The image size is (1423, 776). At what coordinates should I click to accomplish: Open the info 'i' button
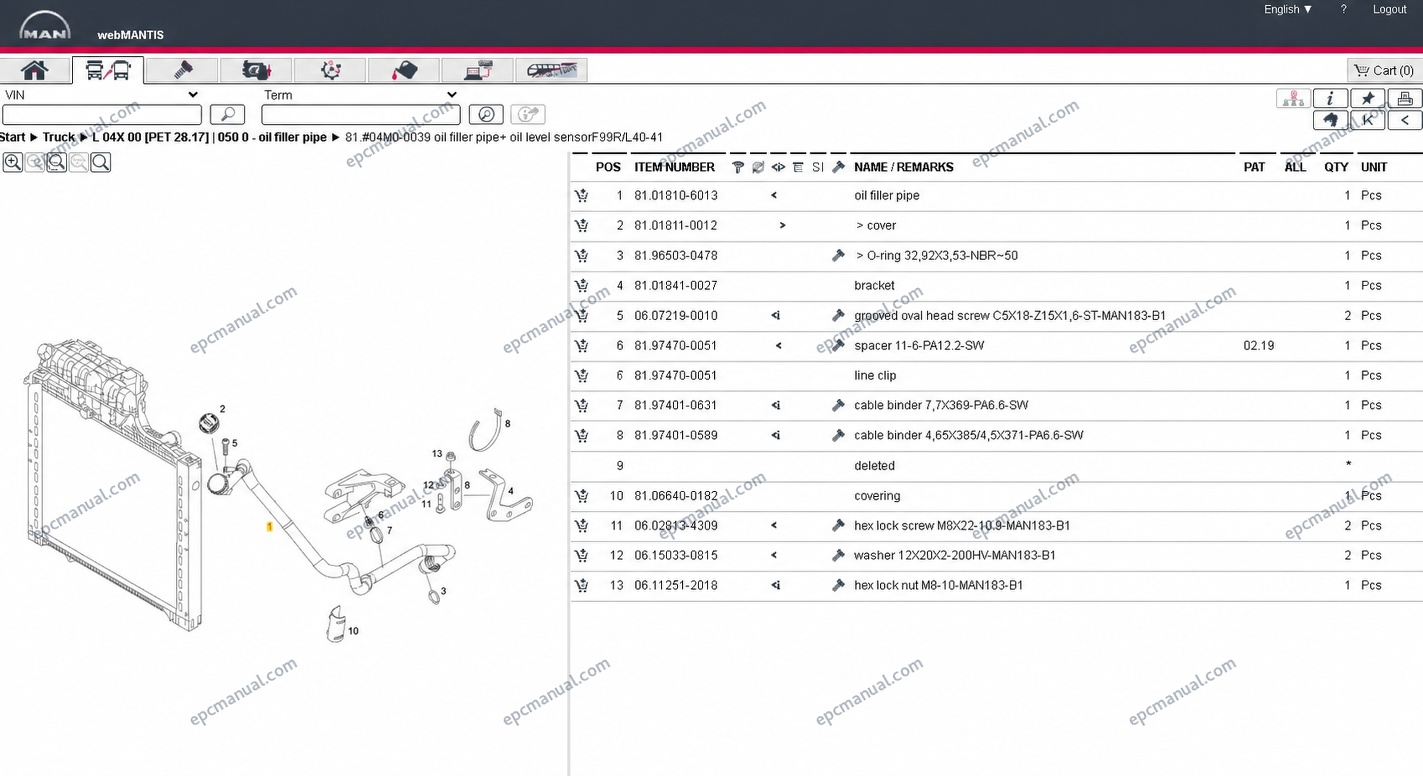click(1330, 98)
